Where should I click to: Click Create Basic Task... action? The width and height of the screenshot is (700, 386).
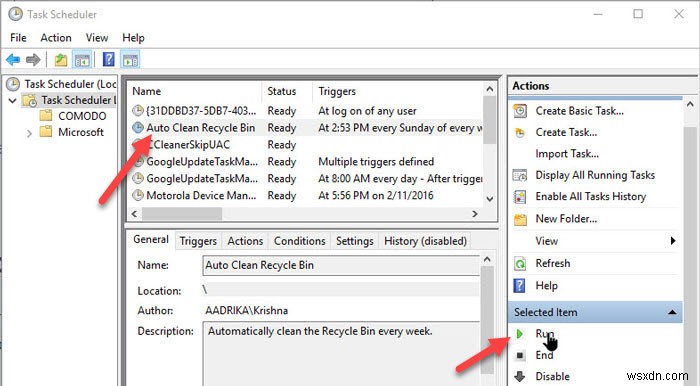click(x=580, y=111)
